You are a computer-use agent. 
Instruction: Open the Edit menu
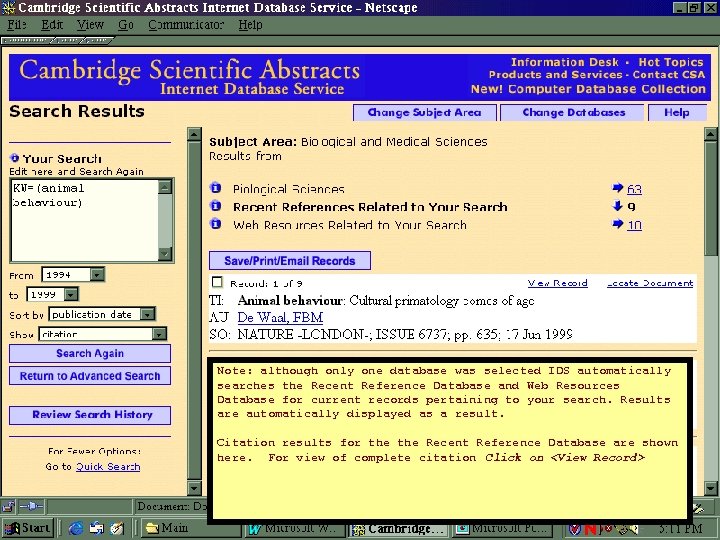(52, 25)
